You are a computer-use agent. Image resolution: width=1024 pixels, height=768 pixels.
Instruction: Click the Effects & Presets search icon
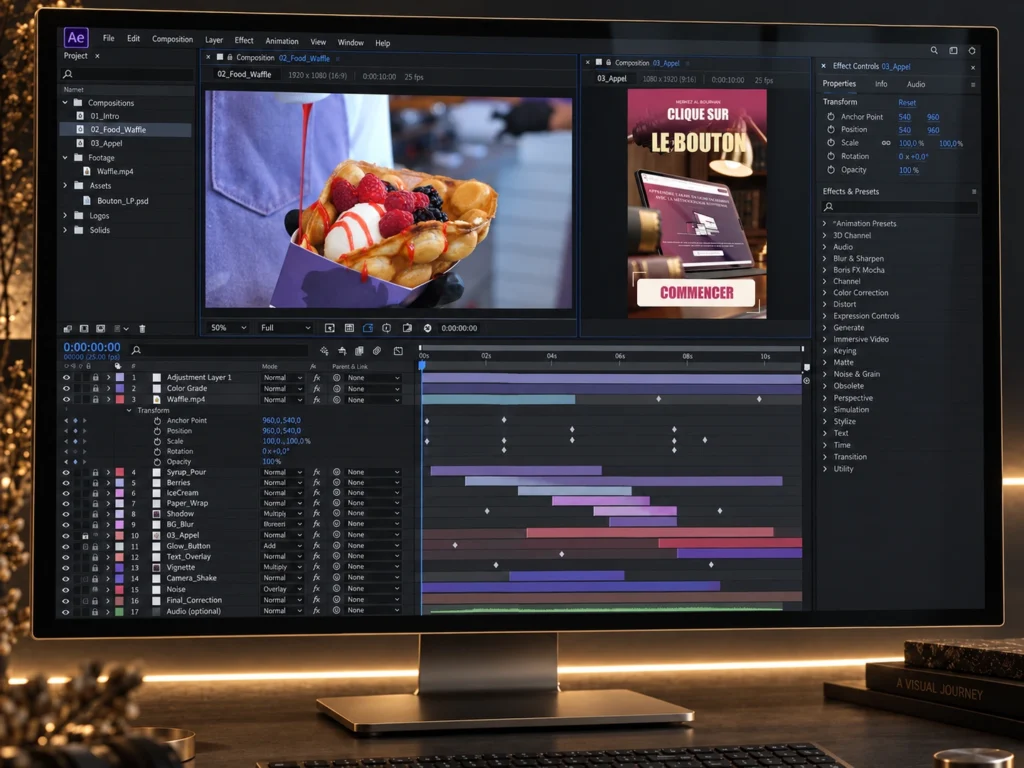pyautogui.click(x=829, y=206)
